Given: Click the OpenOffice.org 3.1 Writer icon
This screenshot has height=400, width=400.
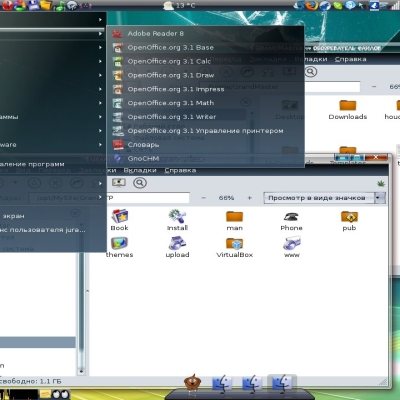Looking at the screenshot, I should click(x=117, y=117).
